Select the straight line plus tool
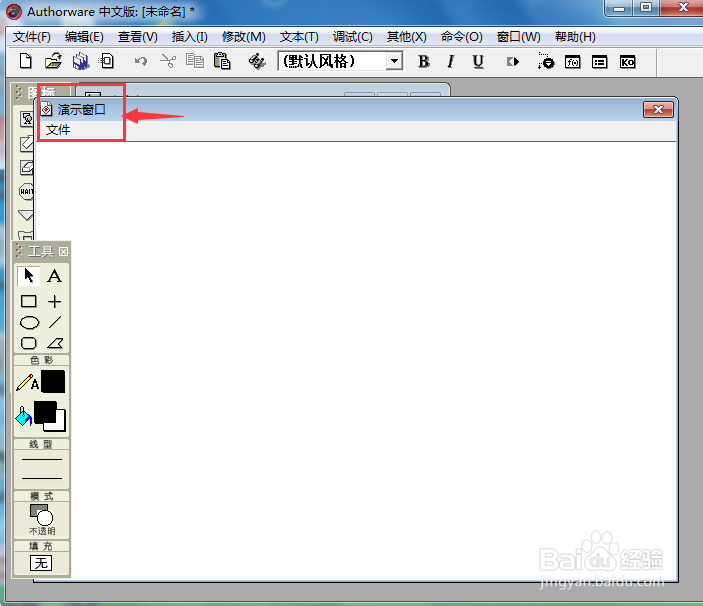The image size is (703, 606). tap(55, 301)
